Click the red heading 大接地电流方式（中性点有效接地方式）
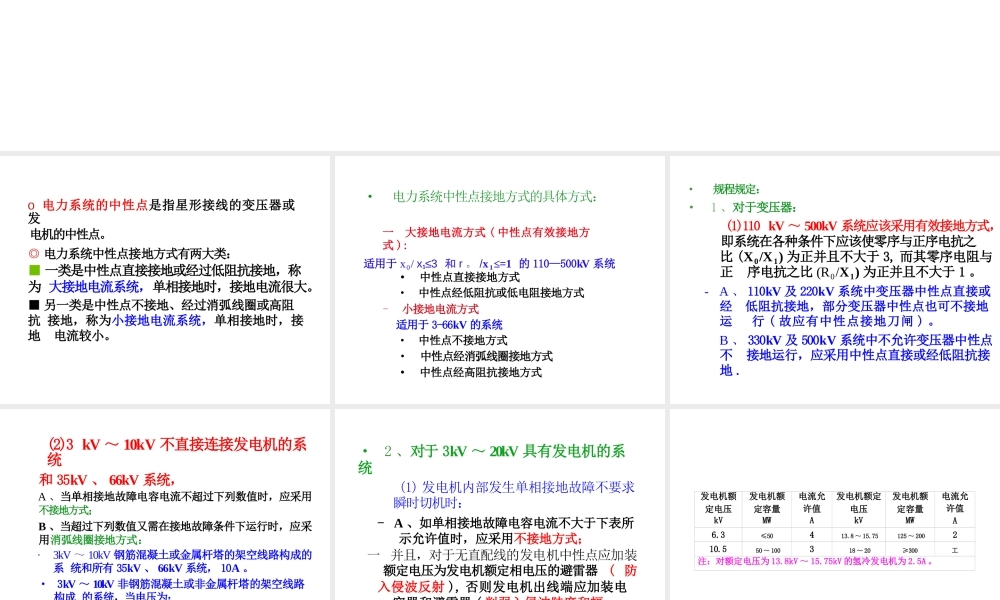 486,238
